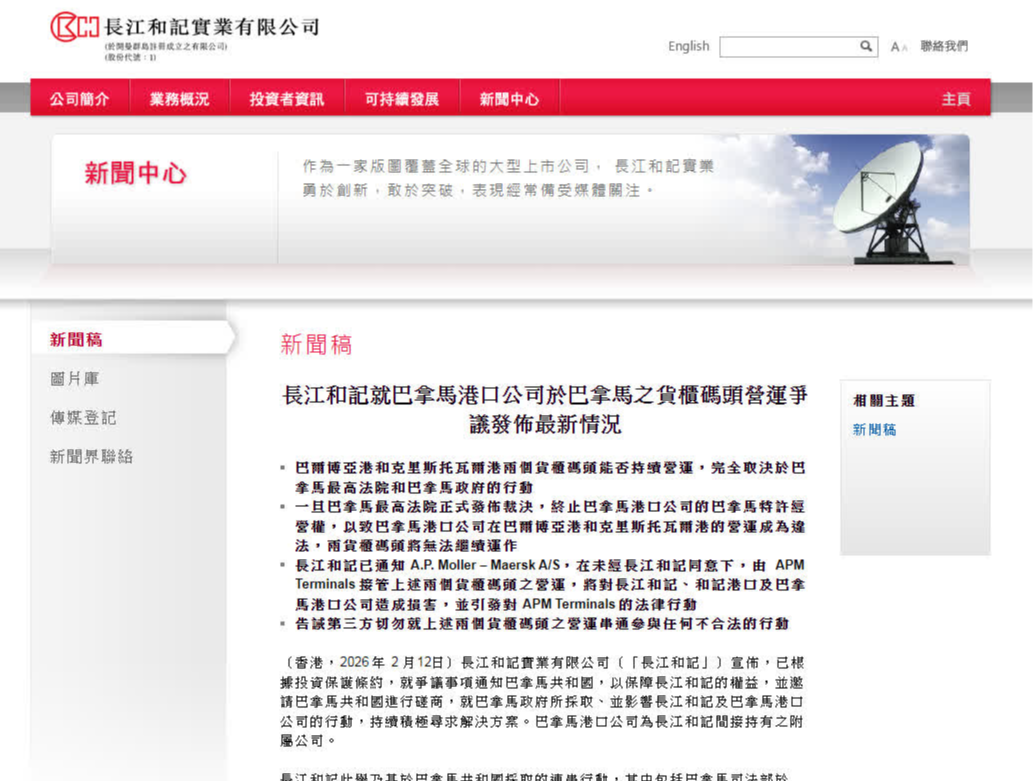
Task: Select 投資者資訊 in the navigation bar
Action: point(286,99)
